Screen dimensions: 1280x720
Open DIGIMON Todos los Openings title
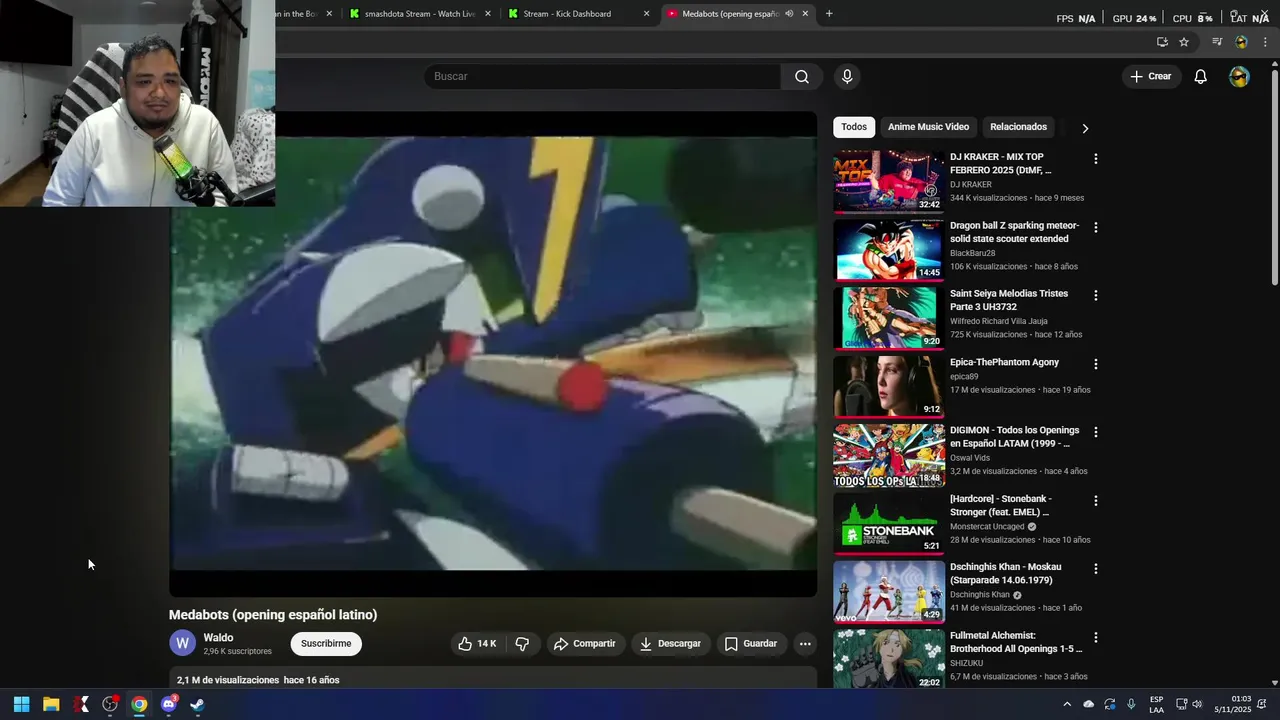pyautogui.click(x=1014, y=437)
